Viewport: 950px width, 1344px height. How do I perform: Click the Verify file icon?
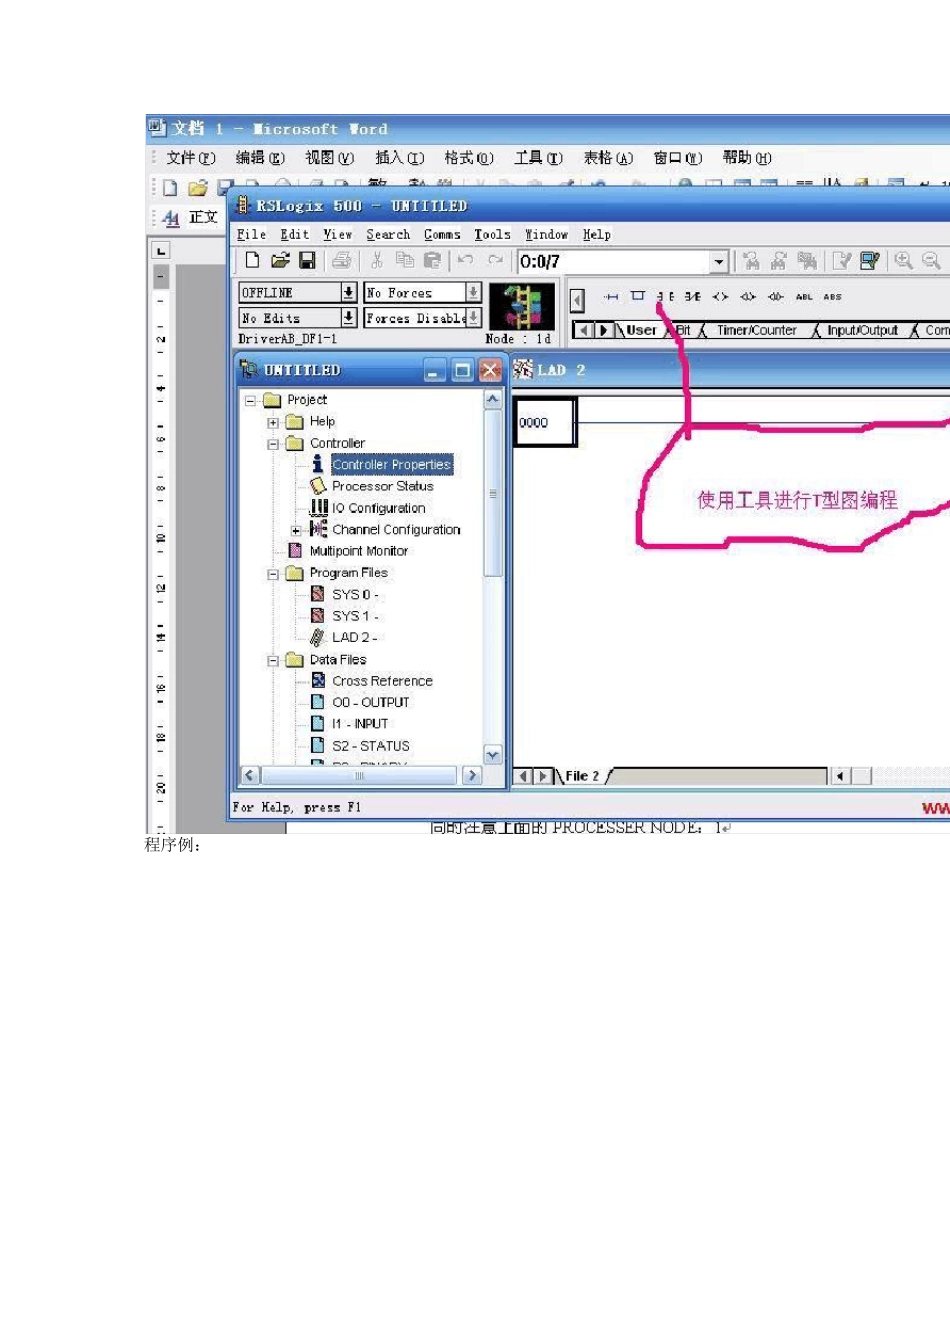click(842, 261)
